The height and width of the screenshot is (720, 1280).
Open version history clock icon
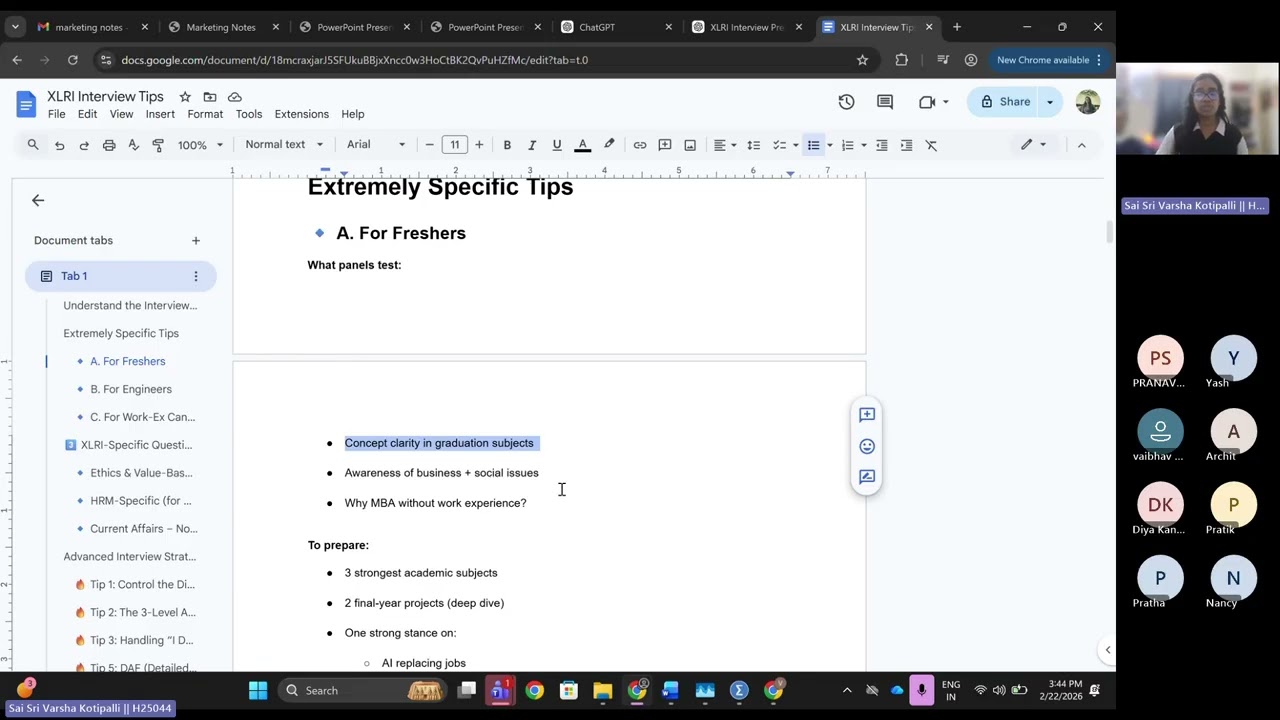(x=847, y=101)
